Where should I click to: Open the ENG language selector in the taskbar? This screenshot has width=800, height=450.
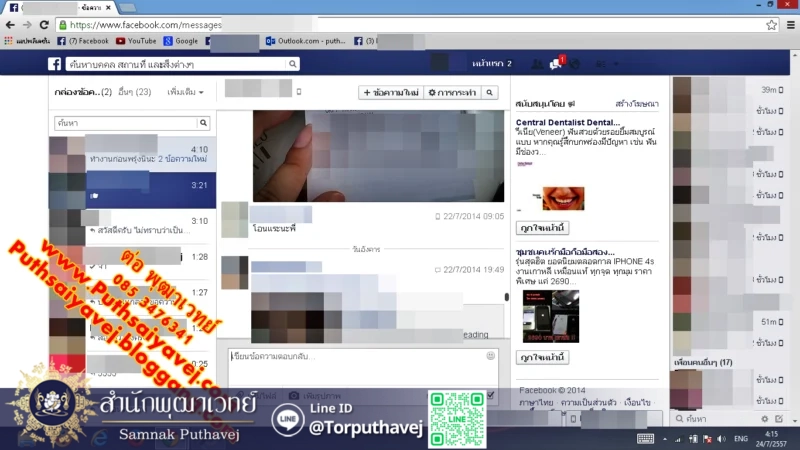(x=741, y=439)
